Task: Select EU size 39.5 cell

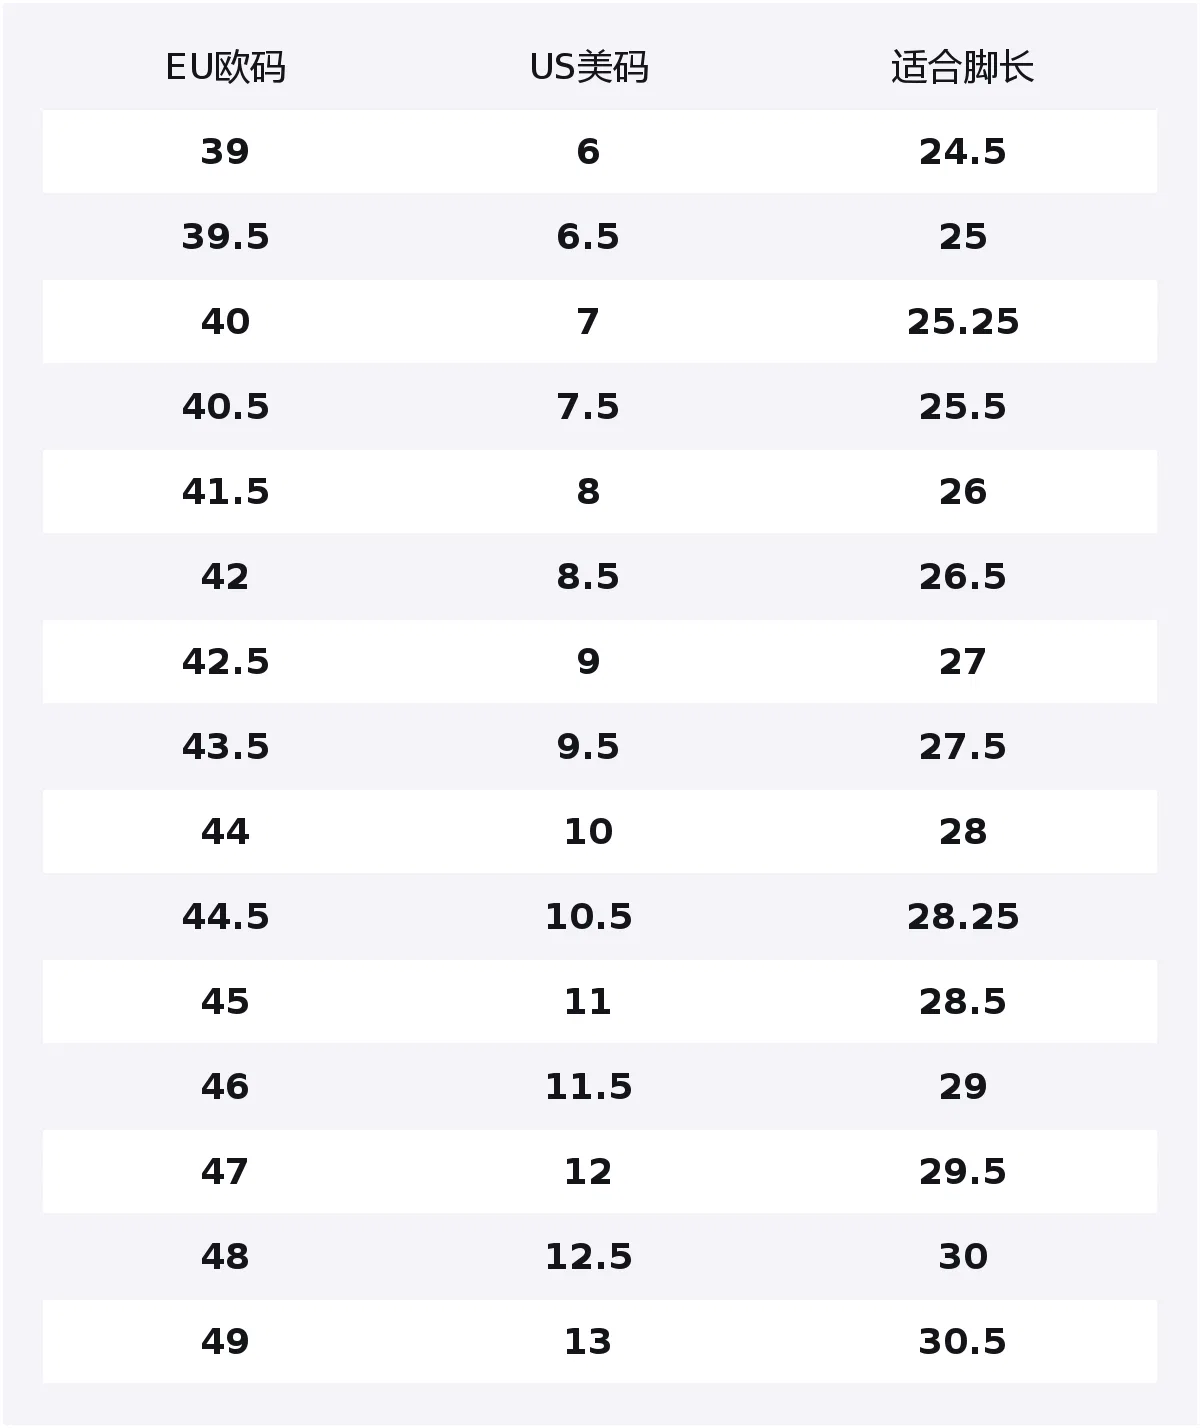Action: (225, 237)
